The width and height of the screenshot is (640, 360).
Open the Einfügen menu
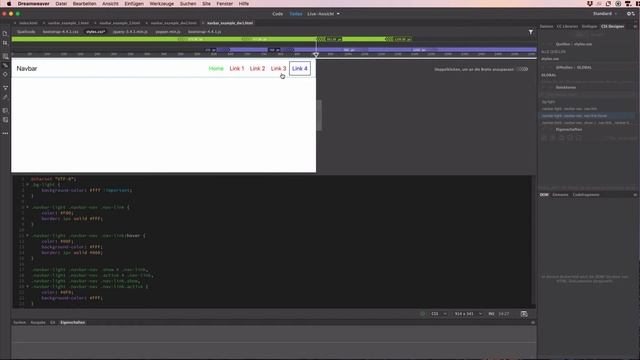coord(134,4)
